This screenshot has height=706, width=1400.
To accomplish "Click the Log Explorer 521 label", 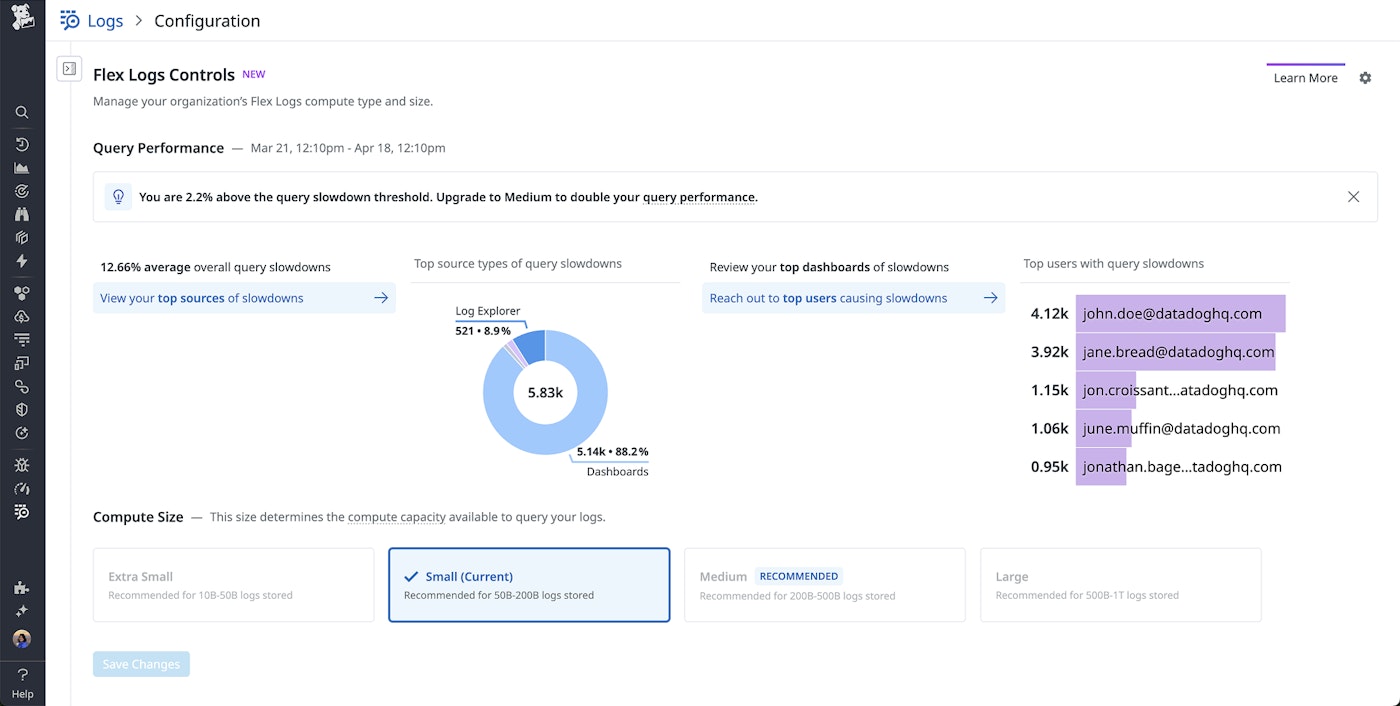I will (x=483, y=330).
